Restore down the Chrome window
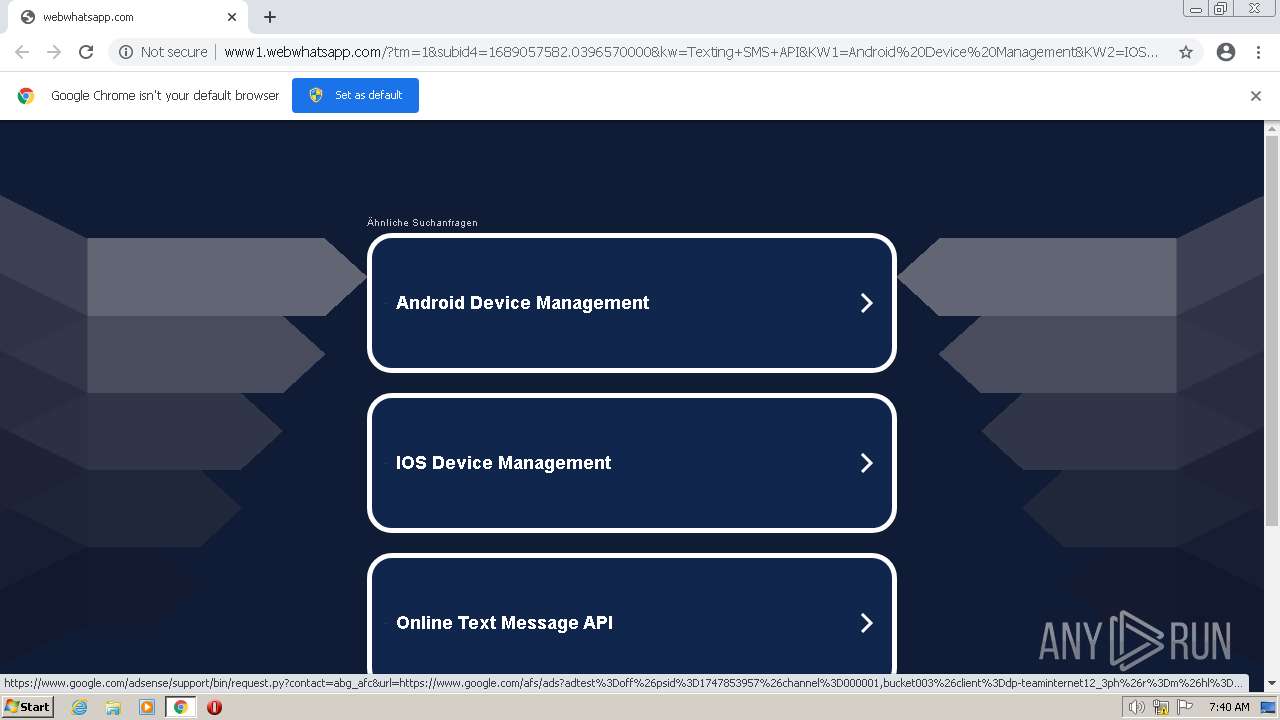The width and height of the screenshot is (1280, 720). pos(1221,9)
